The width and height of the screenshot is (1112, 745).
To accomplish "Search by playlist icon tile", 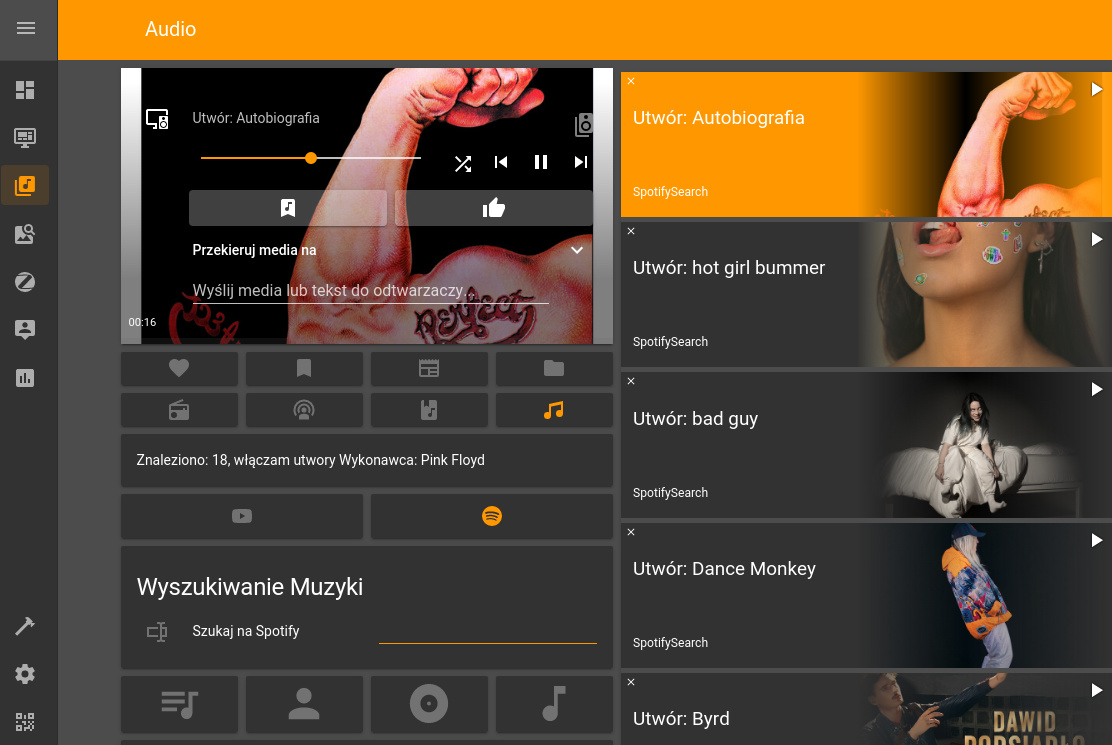I will tap(179, 704).
